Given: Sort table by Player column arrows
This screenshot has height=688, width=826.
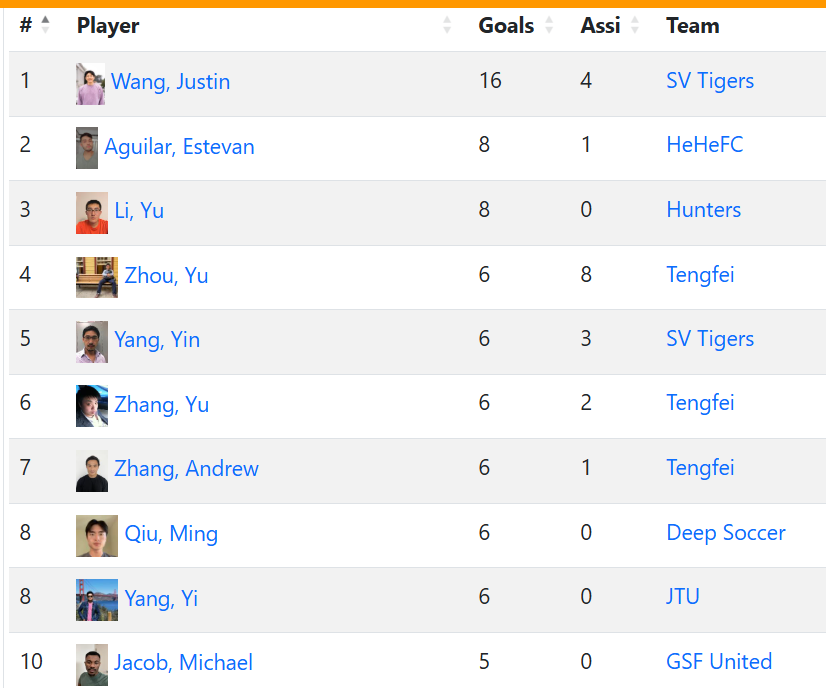Looking at the screenshot, I should click(447, 24).
